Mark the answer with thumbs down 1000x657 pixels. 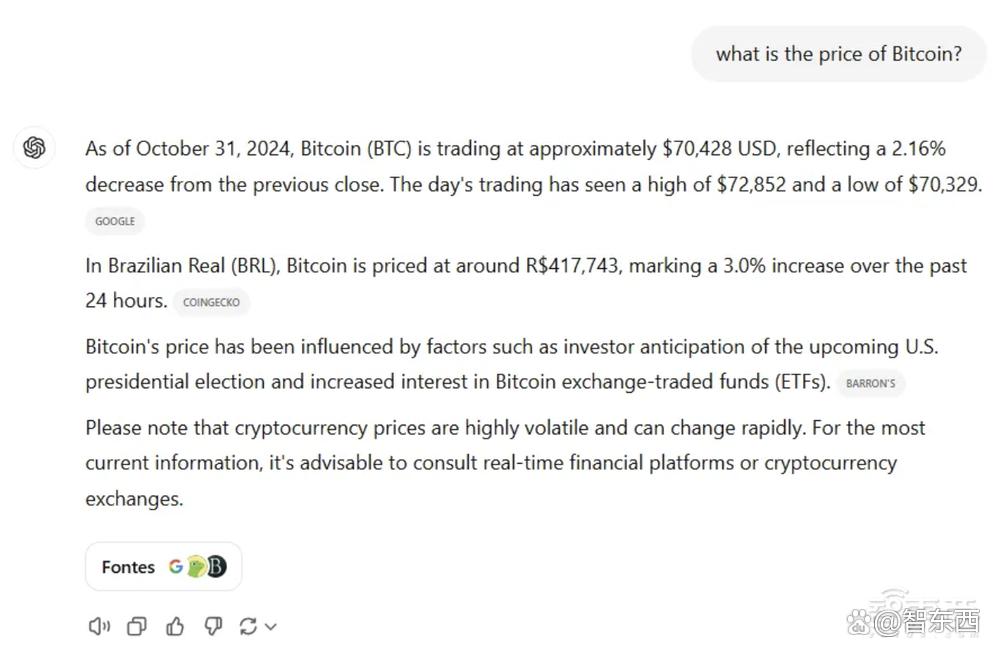[213, 626]
